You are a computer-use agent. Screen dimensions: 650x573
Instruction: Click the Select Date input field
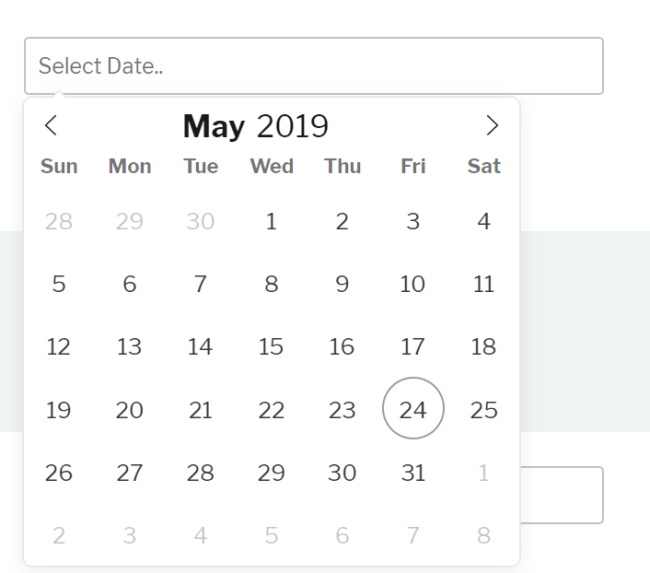[x=313, y=66]
